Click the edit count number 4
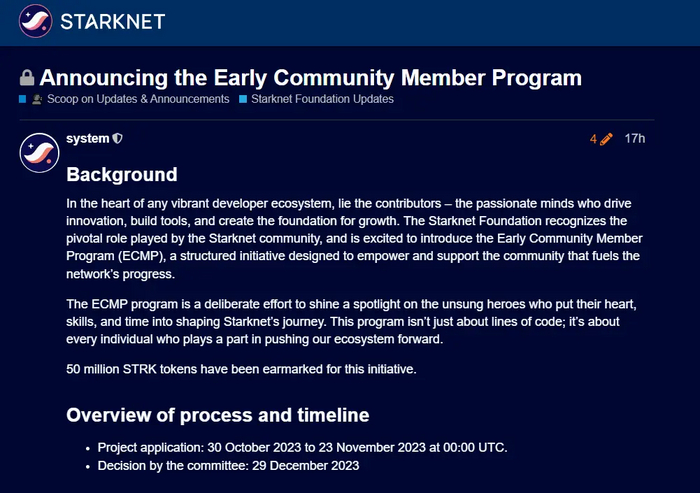700x493 pixels. [x=593, y=139]
